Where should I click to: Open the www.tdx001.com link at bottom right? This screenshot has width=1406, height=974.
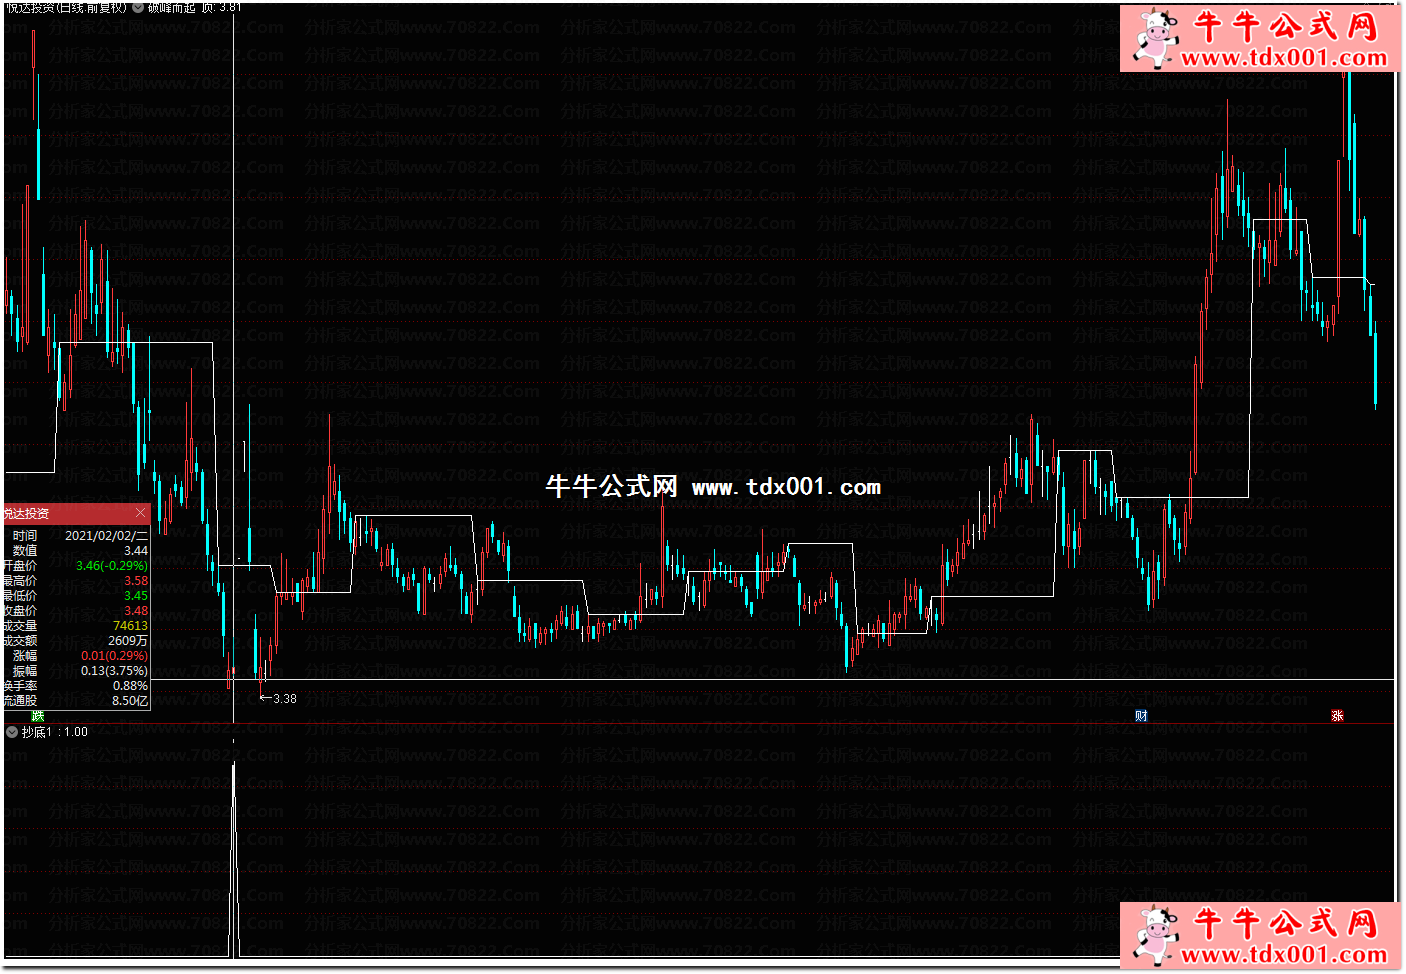[1284, 954]
